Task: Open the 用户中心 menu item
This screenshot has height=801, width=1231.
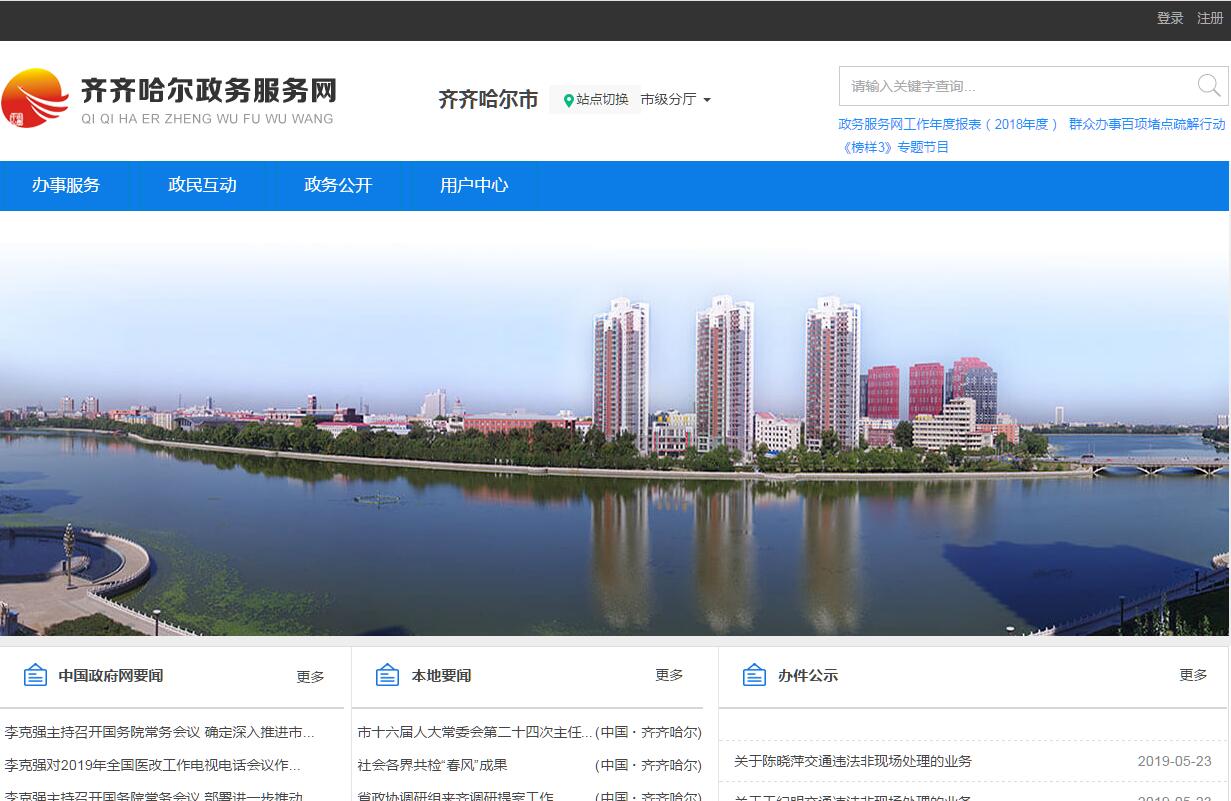Action: [x=474, y=185]
